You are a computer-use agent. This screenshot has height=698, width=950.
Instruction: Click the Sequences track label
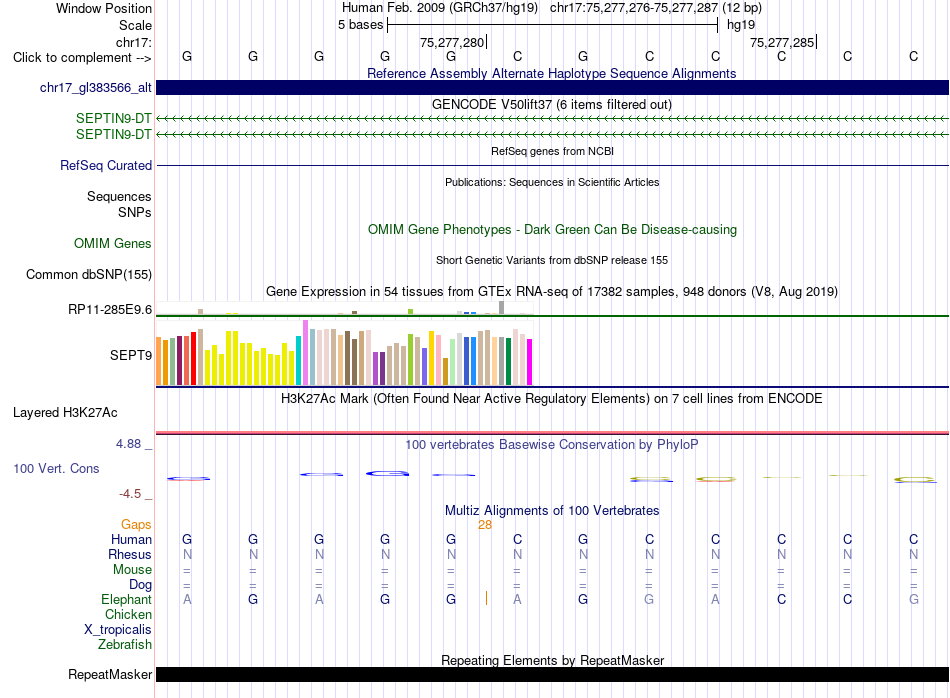pyautogui.click(x=119, y=196)
